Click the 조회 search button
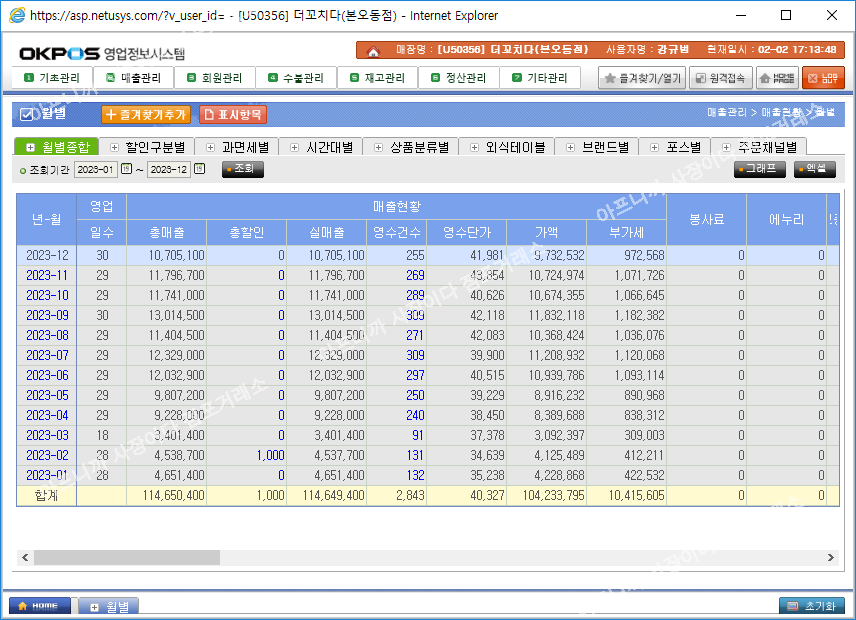Screen dimensions: 856x620 point(242,169)
